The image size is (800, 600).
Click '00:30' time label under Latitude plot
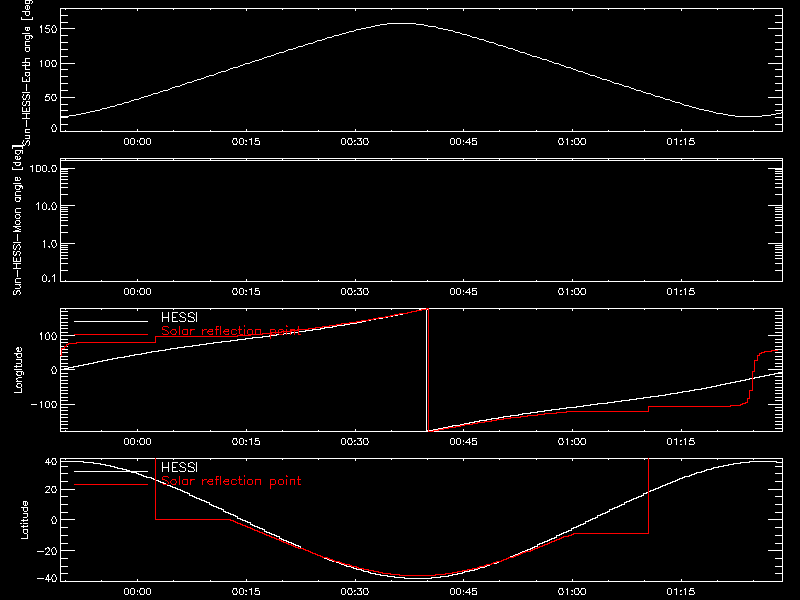click(x=355, y=592)
